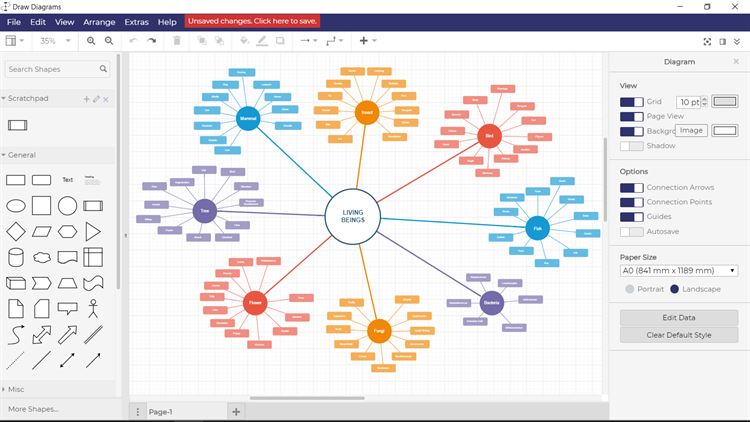Select the ellipse shape in General
The width and height of the screenshot is (750, 422).
click(x=16, y=206)
